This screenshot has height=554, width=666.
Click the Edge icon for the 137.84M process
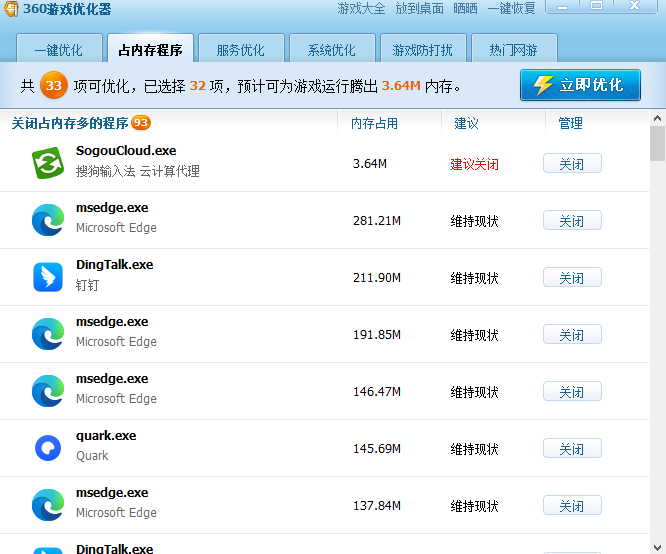tap(47, 505)
